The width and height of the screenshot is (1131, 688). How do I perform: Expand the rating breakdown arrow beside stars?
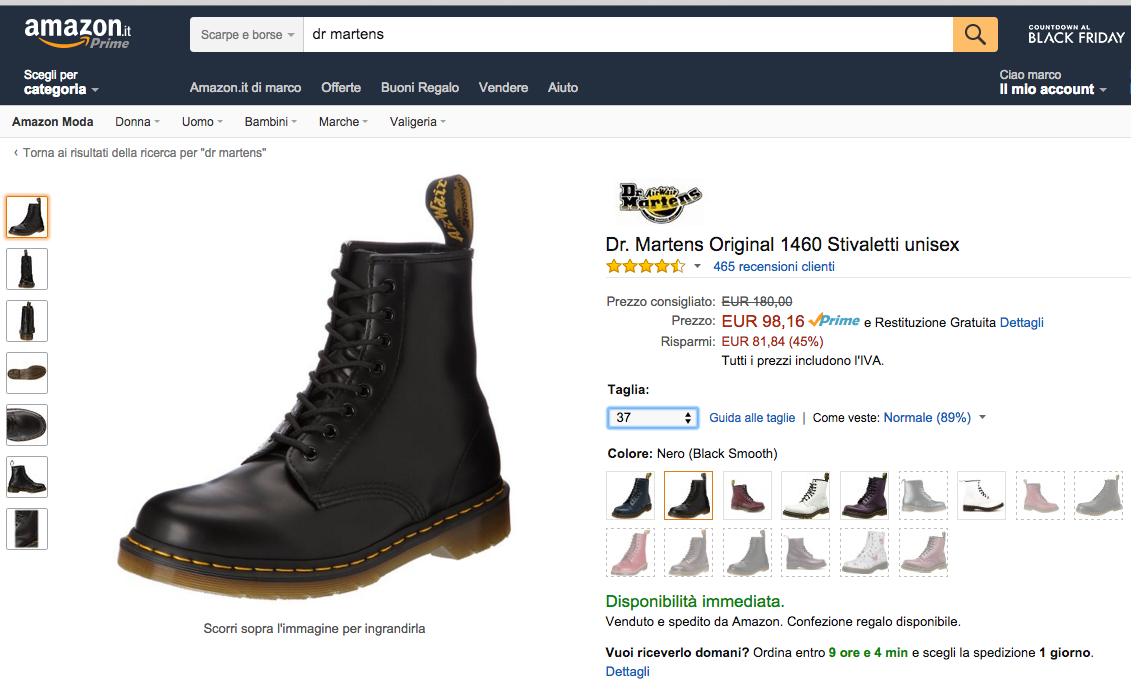[x=697, y=266]
